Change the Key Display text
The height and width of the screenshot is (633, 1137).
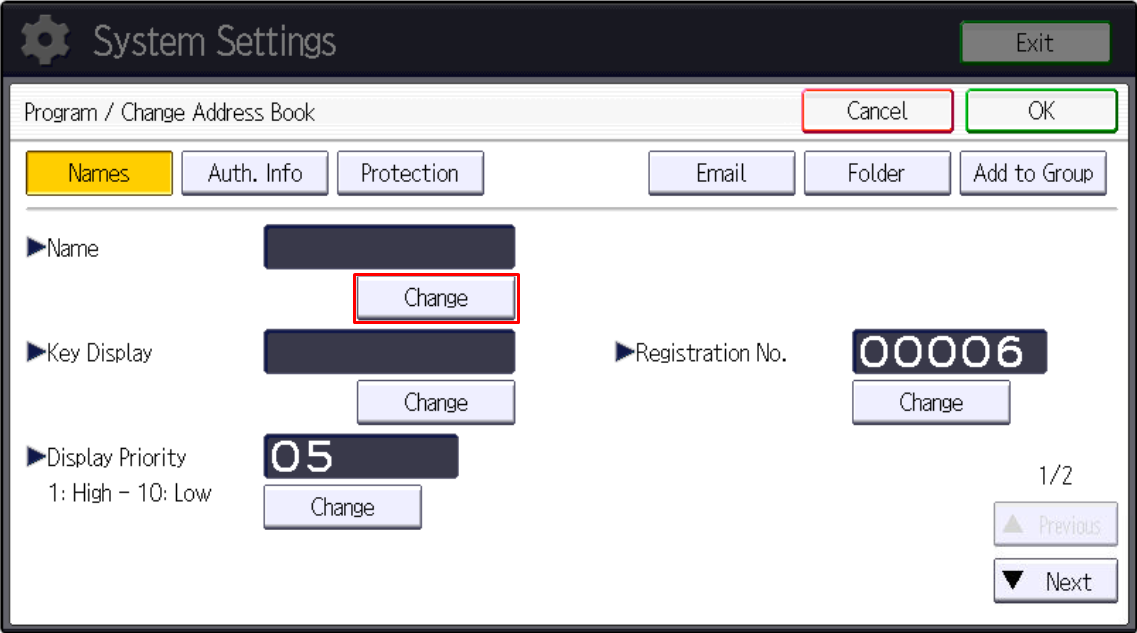click(x=436, y=402)
